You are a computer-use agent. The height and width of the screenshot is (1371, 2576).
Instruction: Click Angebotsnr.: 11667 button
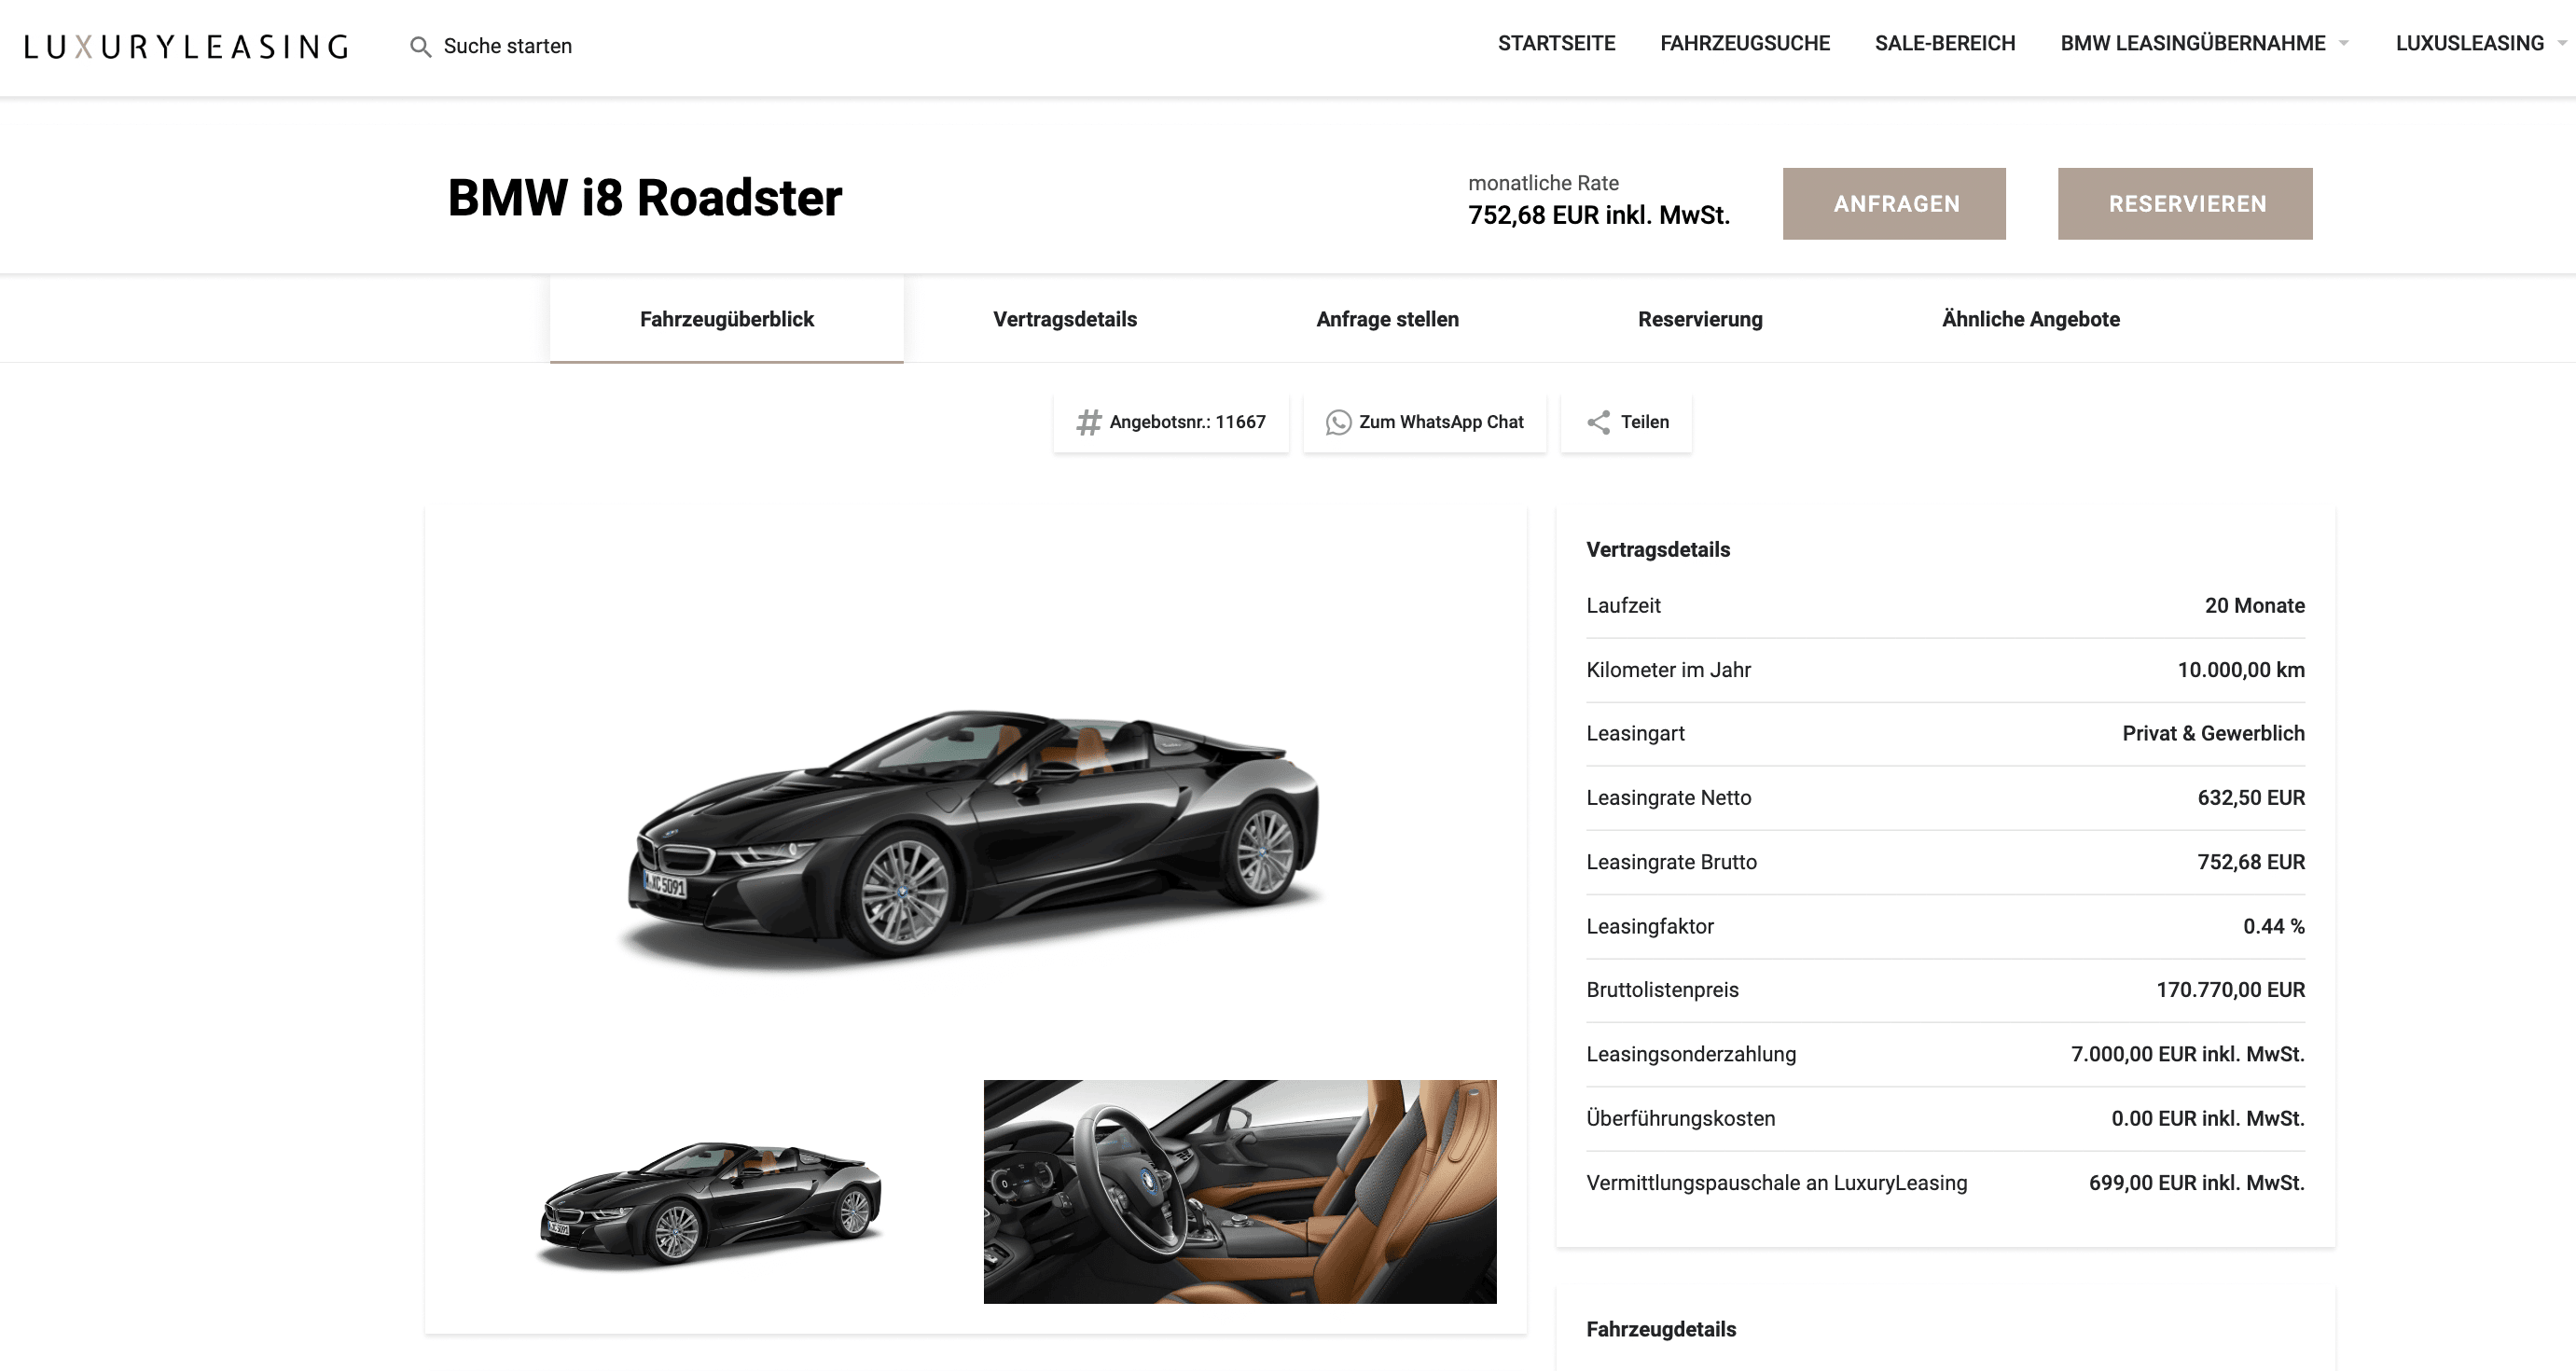(x=1171, y=422)
